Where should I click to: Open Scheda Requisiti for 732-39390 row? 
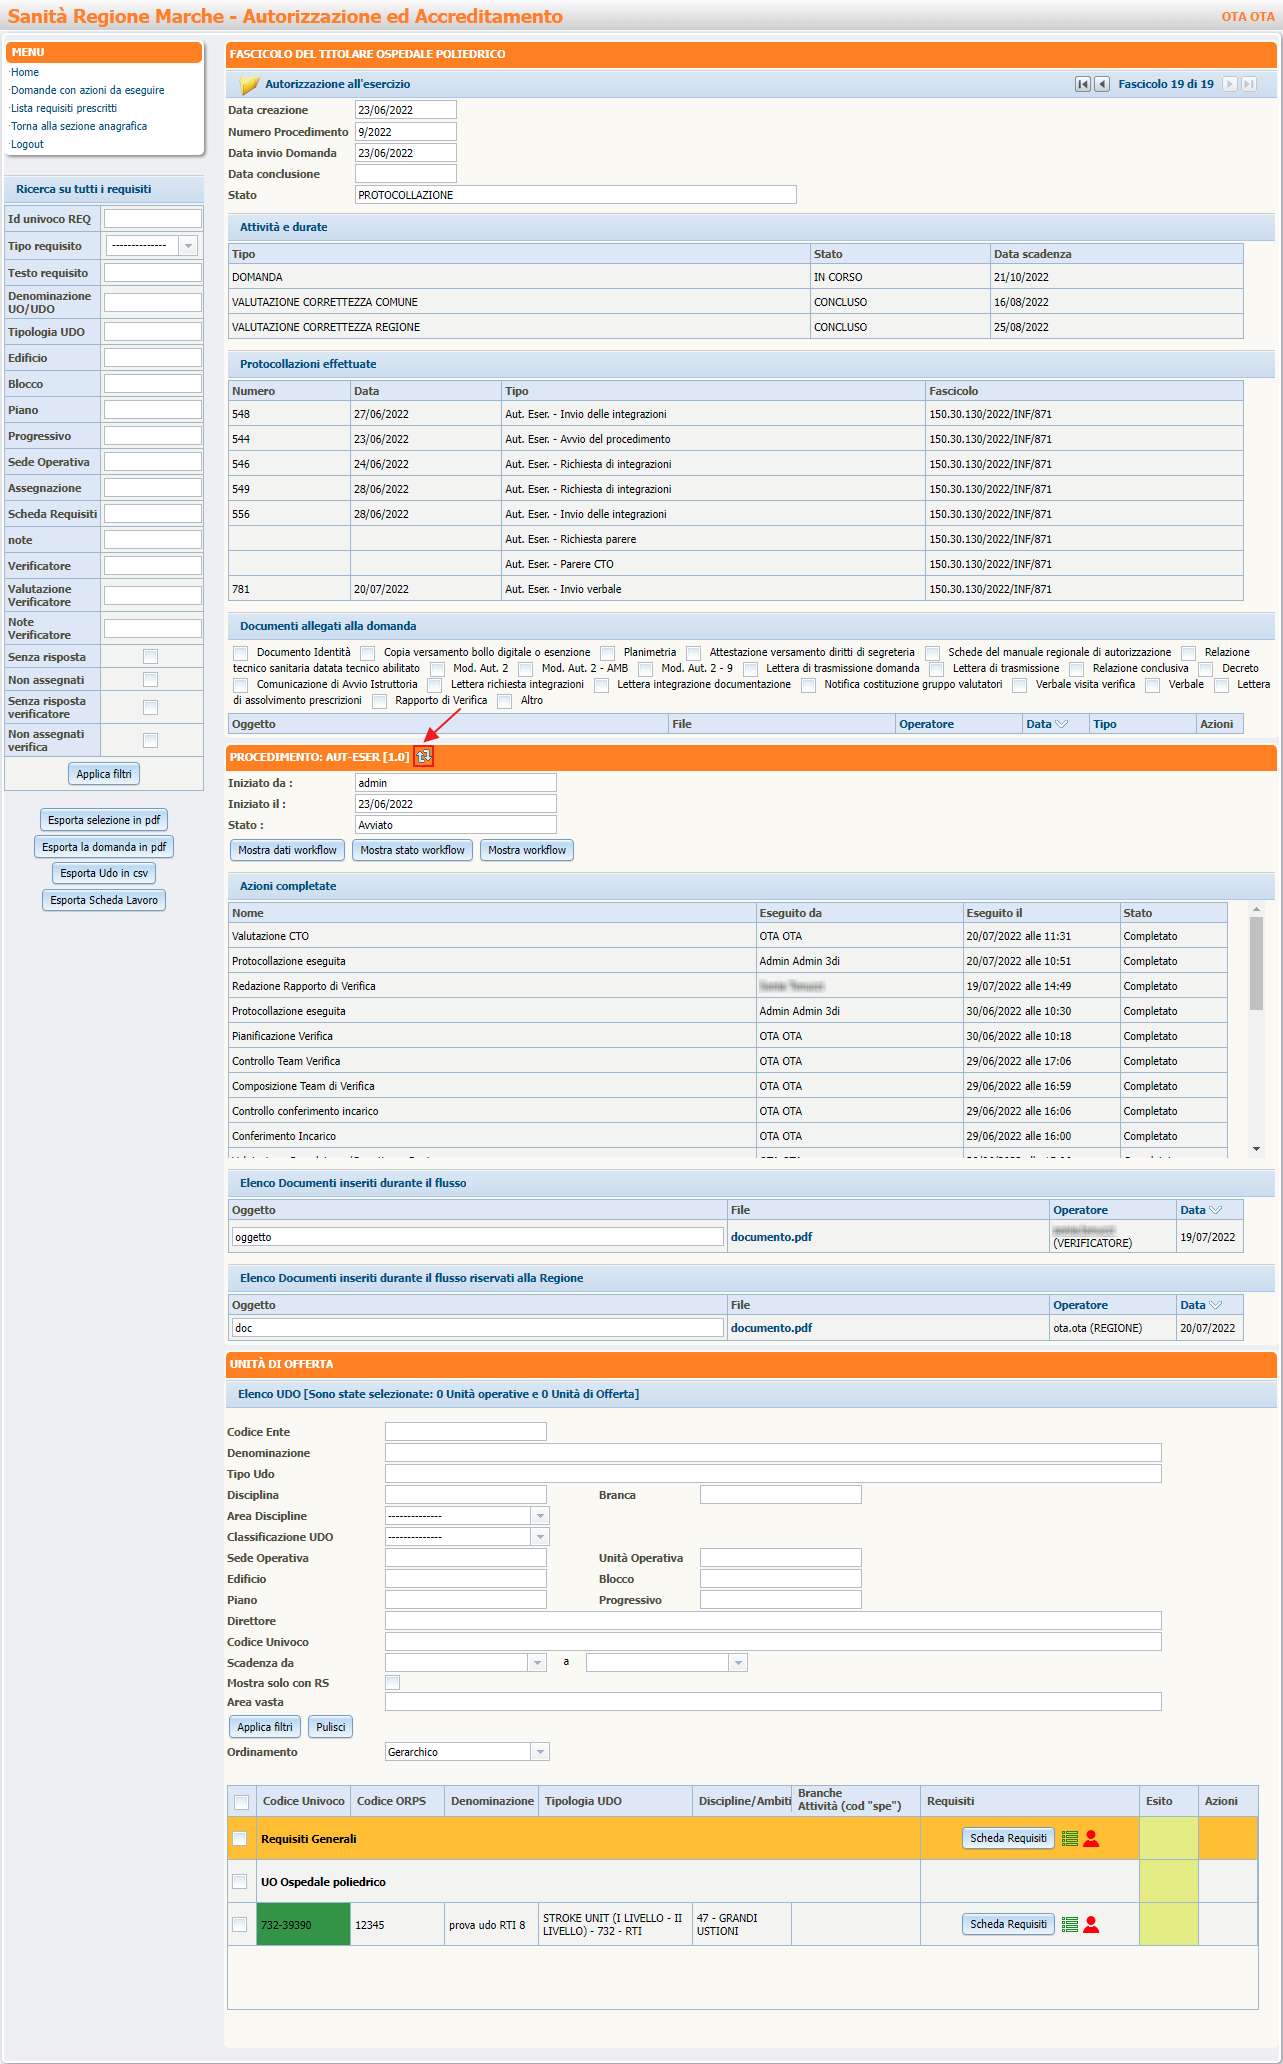point(1008,1924)
